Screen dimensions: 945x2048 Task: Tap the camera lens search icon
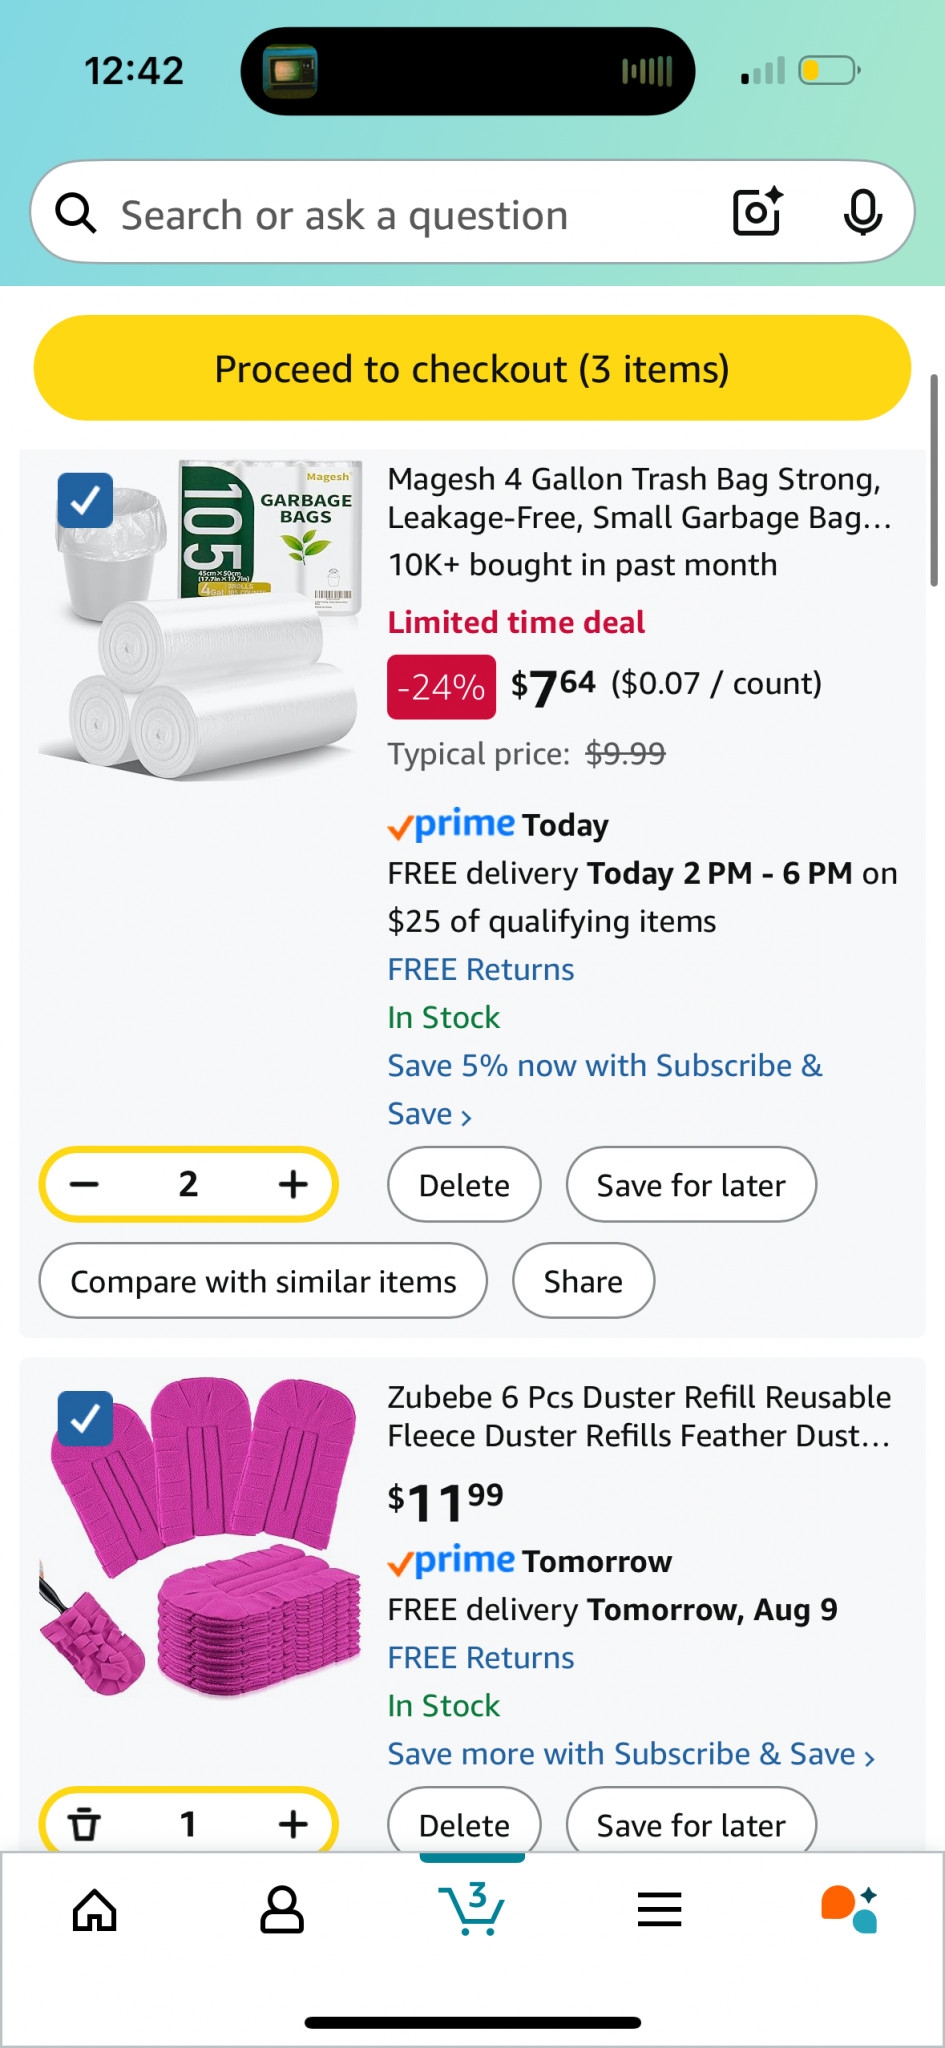pos(757,212)
